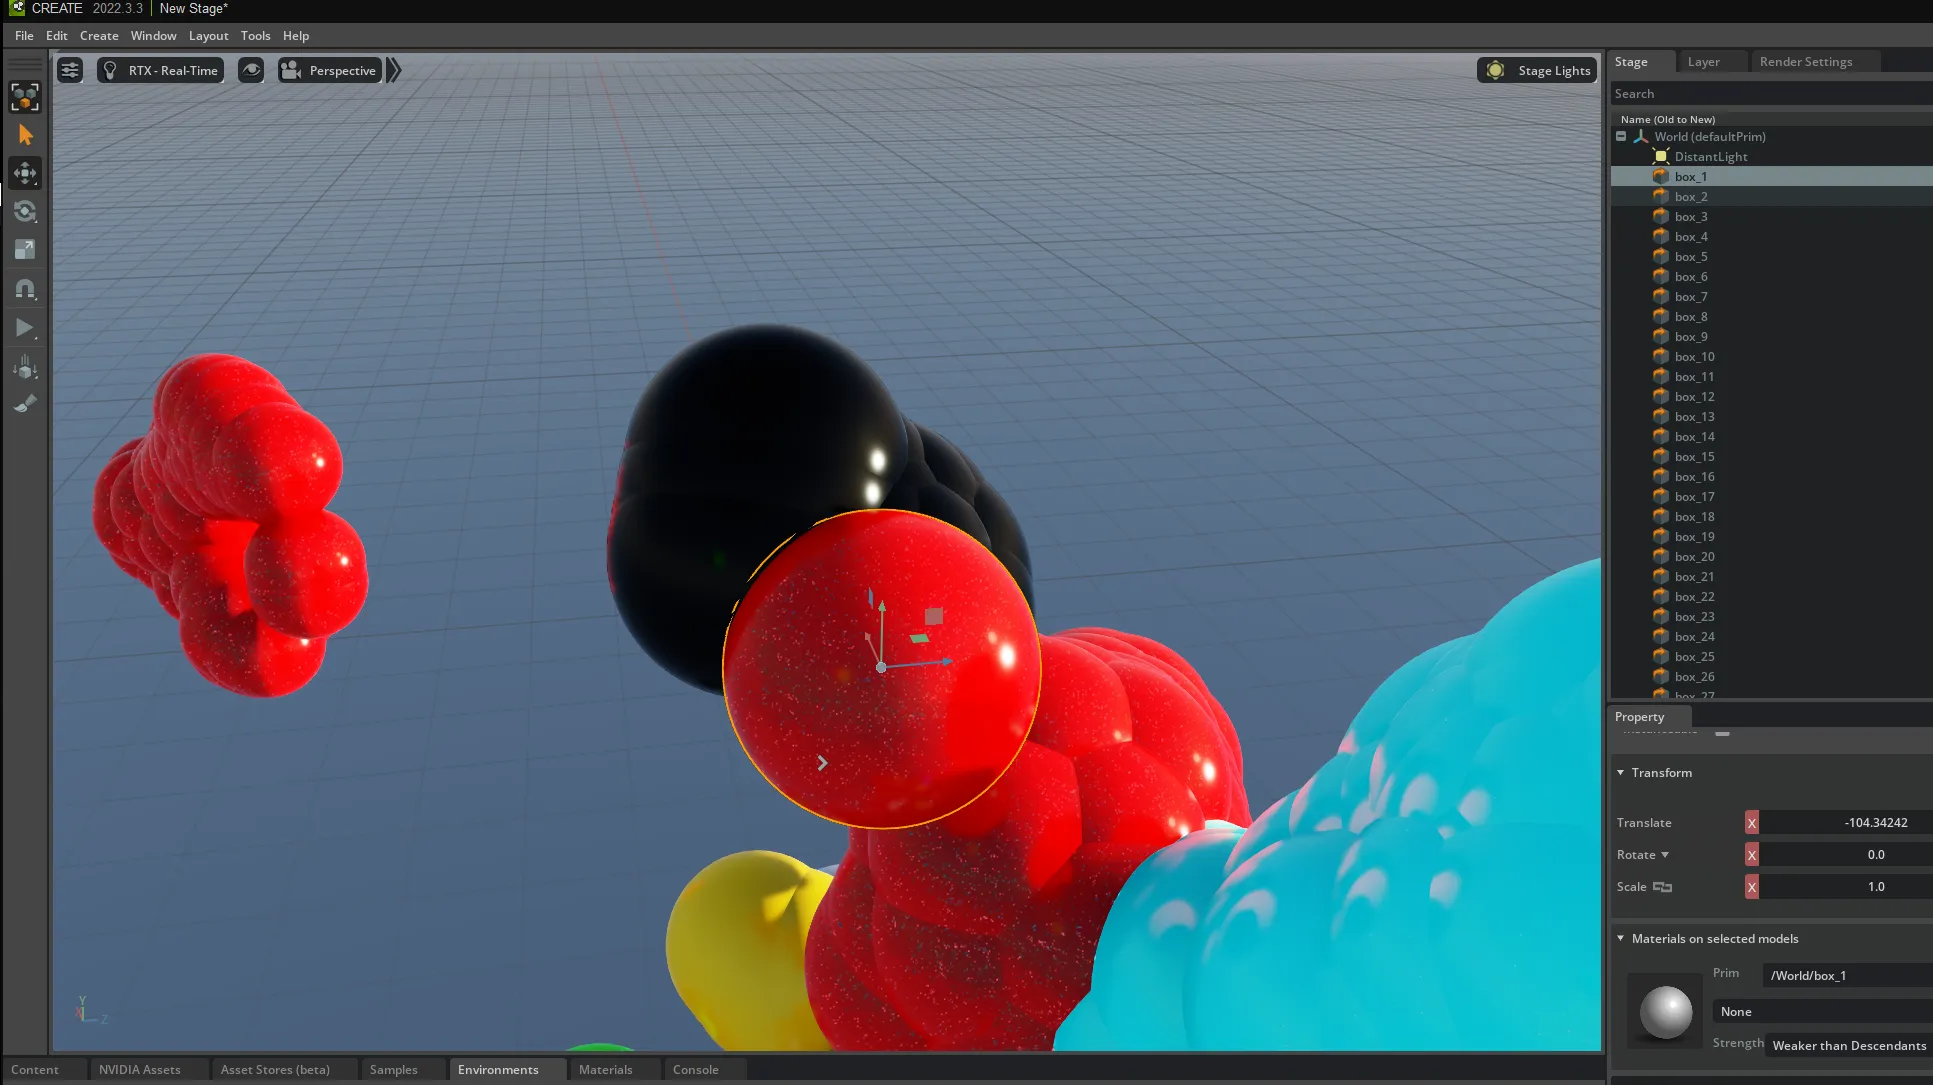Open viewport settings sliders icon
Viewport: 1933px width, 1085px height.
point(70,70)
